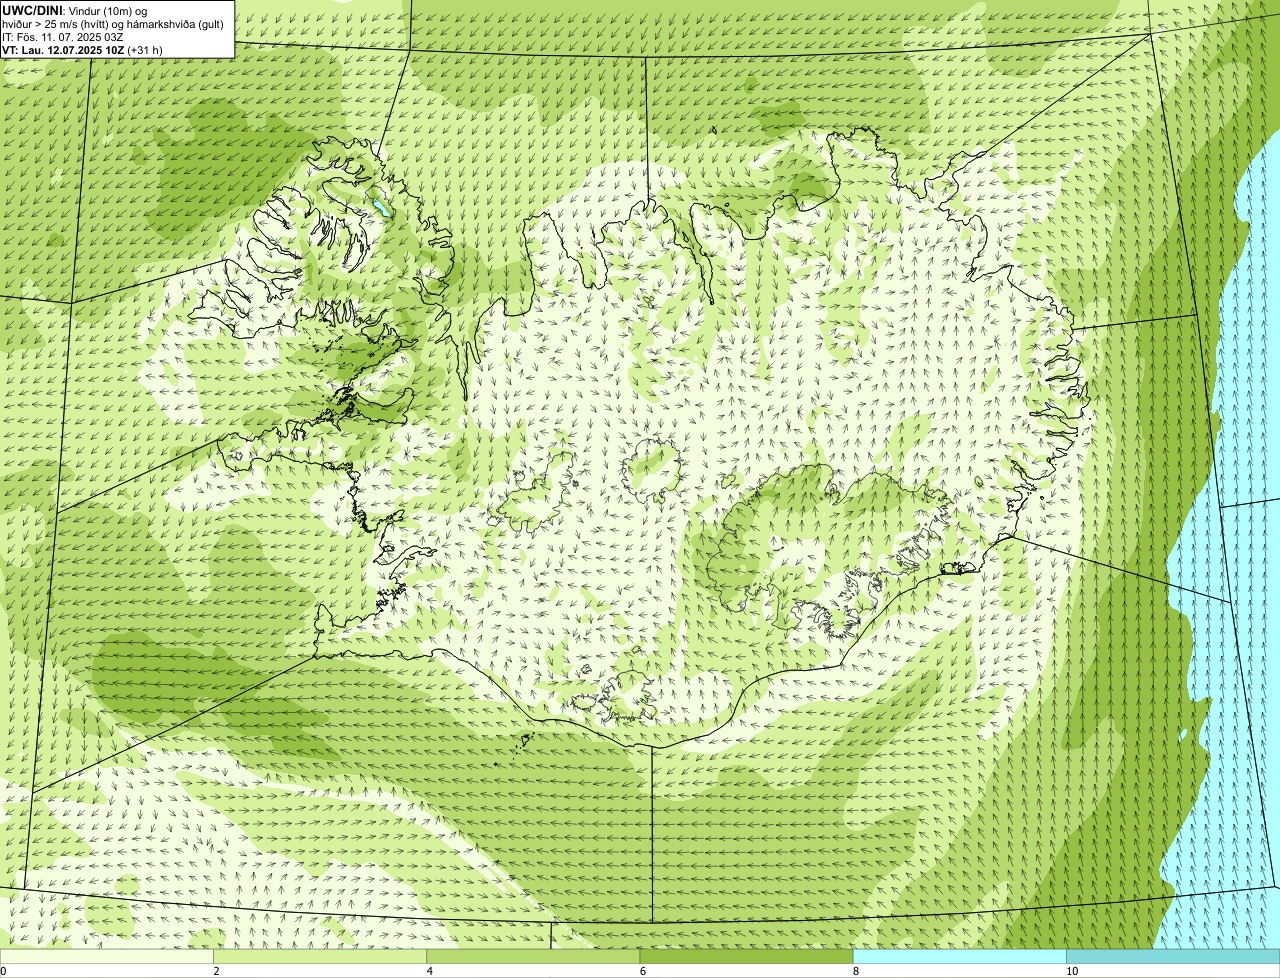This screenshot has height=978, width=1280.
Task: Click the 4–6 m/s legend color segment
Action: pos(533,956)
